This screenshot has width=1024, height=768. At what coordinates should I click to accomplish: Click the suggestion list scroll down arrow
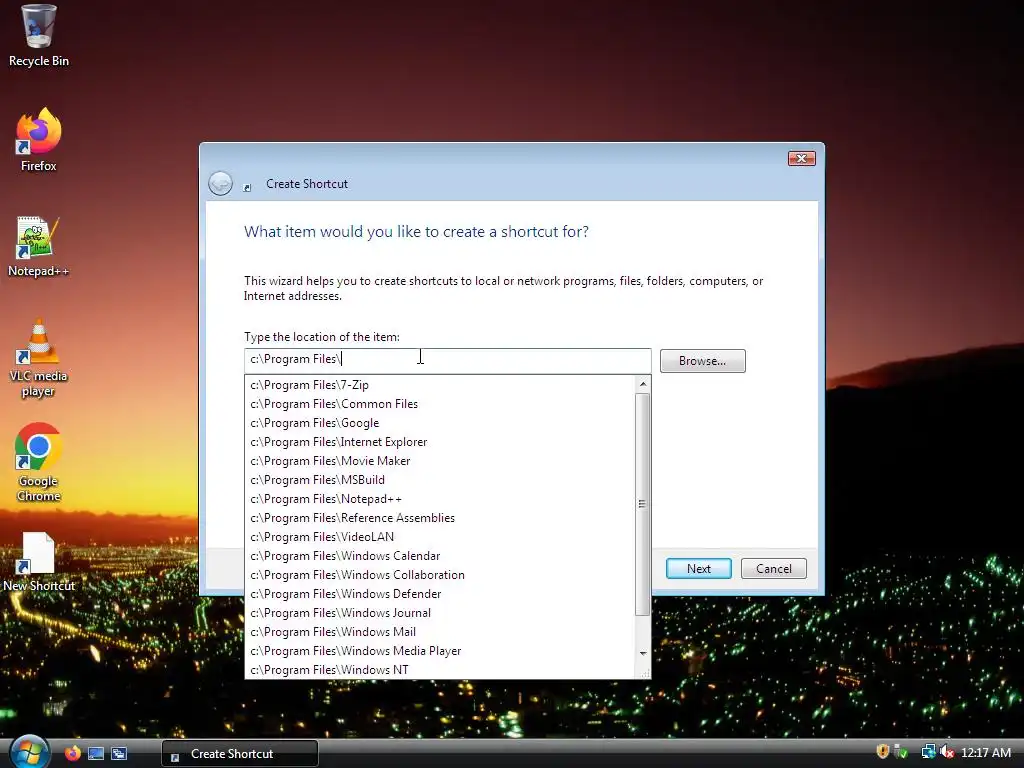643,653
